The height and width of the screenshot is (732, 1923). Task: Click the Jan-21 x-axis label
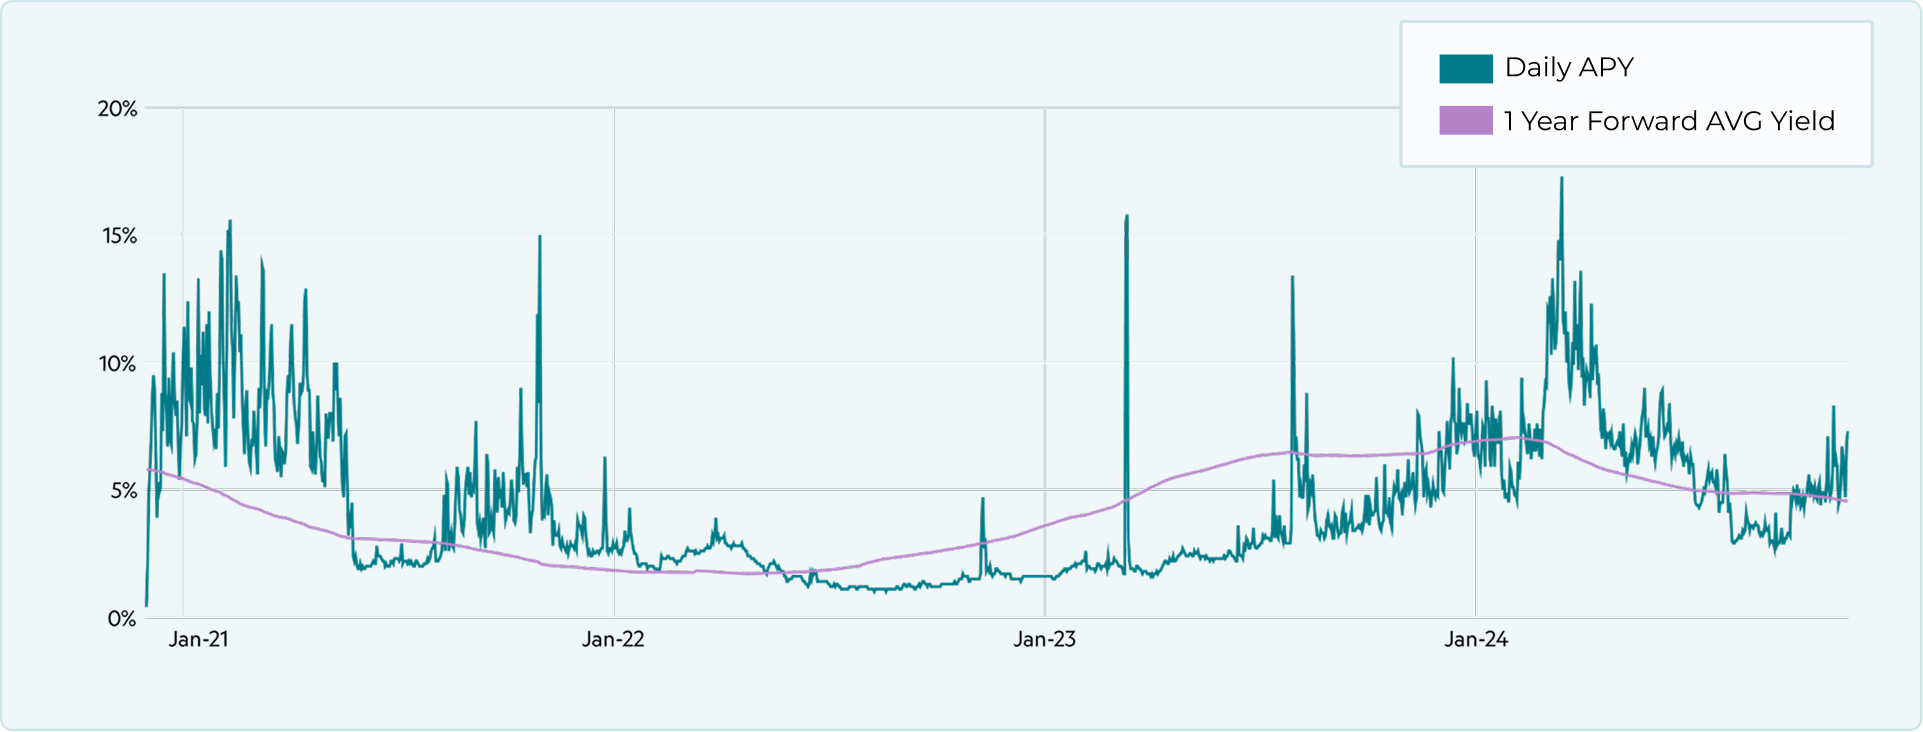[199, 639]
